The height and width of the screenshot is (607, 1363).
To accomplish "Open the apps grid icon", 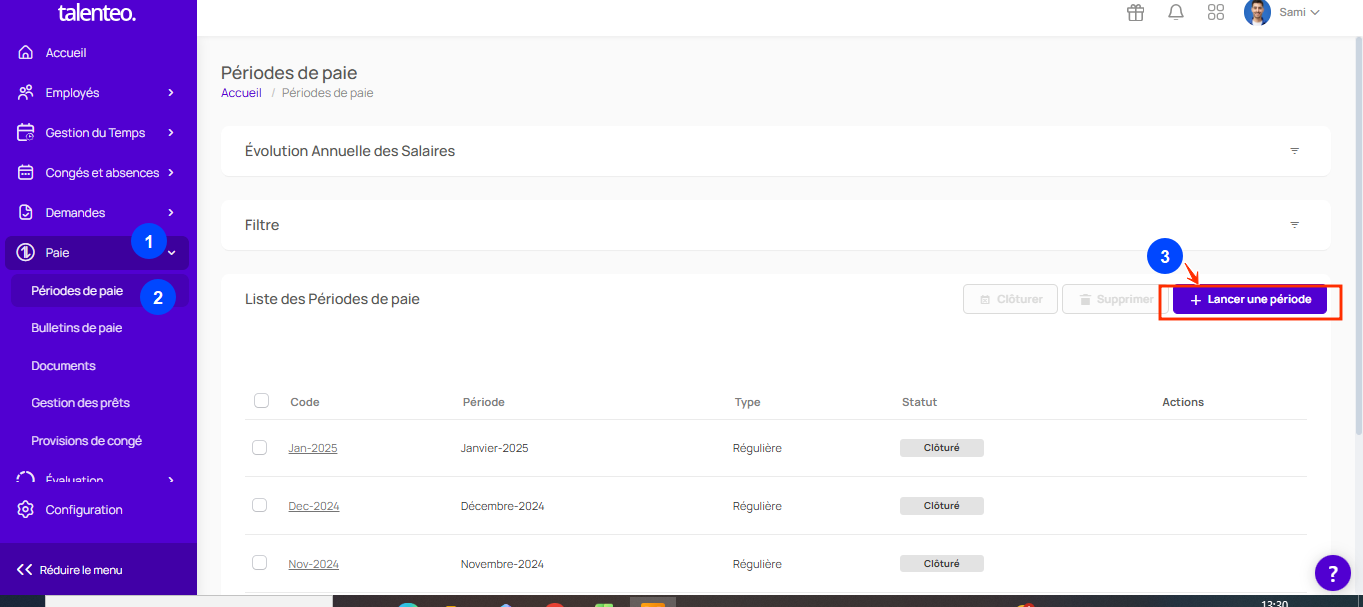I will (x=1216, y=13).
